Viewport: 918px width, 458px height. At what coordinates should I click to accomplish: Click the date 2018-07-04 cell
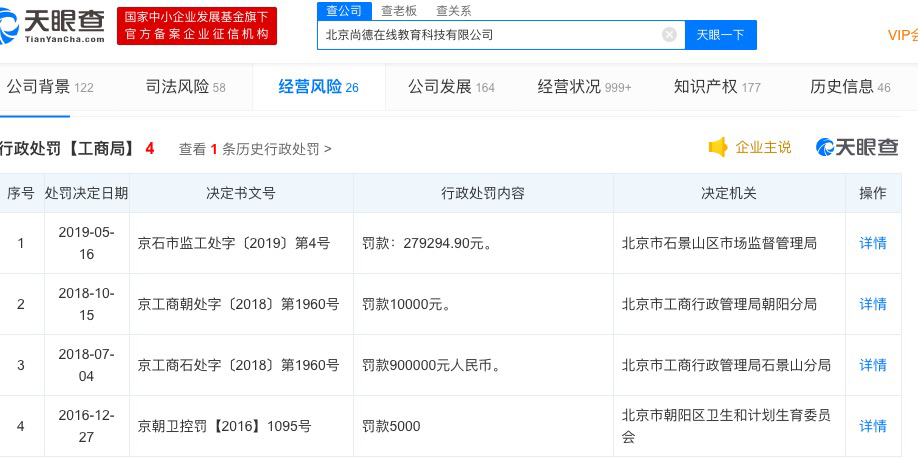tap(87, 365)
